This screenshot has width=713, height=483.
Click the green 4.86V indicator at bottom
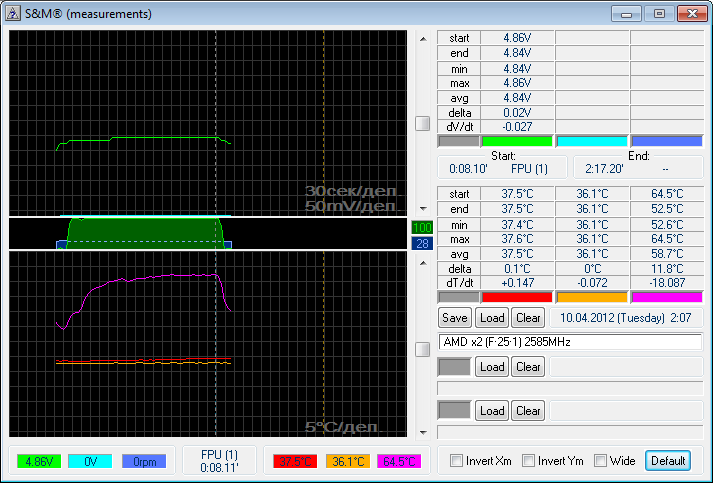click(x=39, y=462)
